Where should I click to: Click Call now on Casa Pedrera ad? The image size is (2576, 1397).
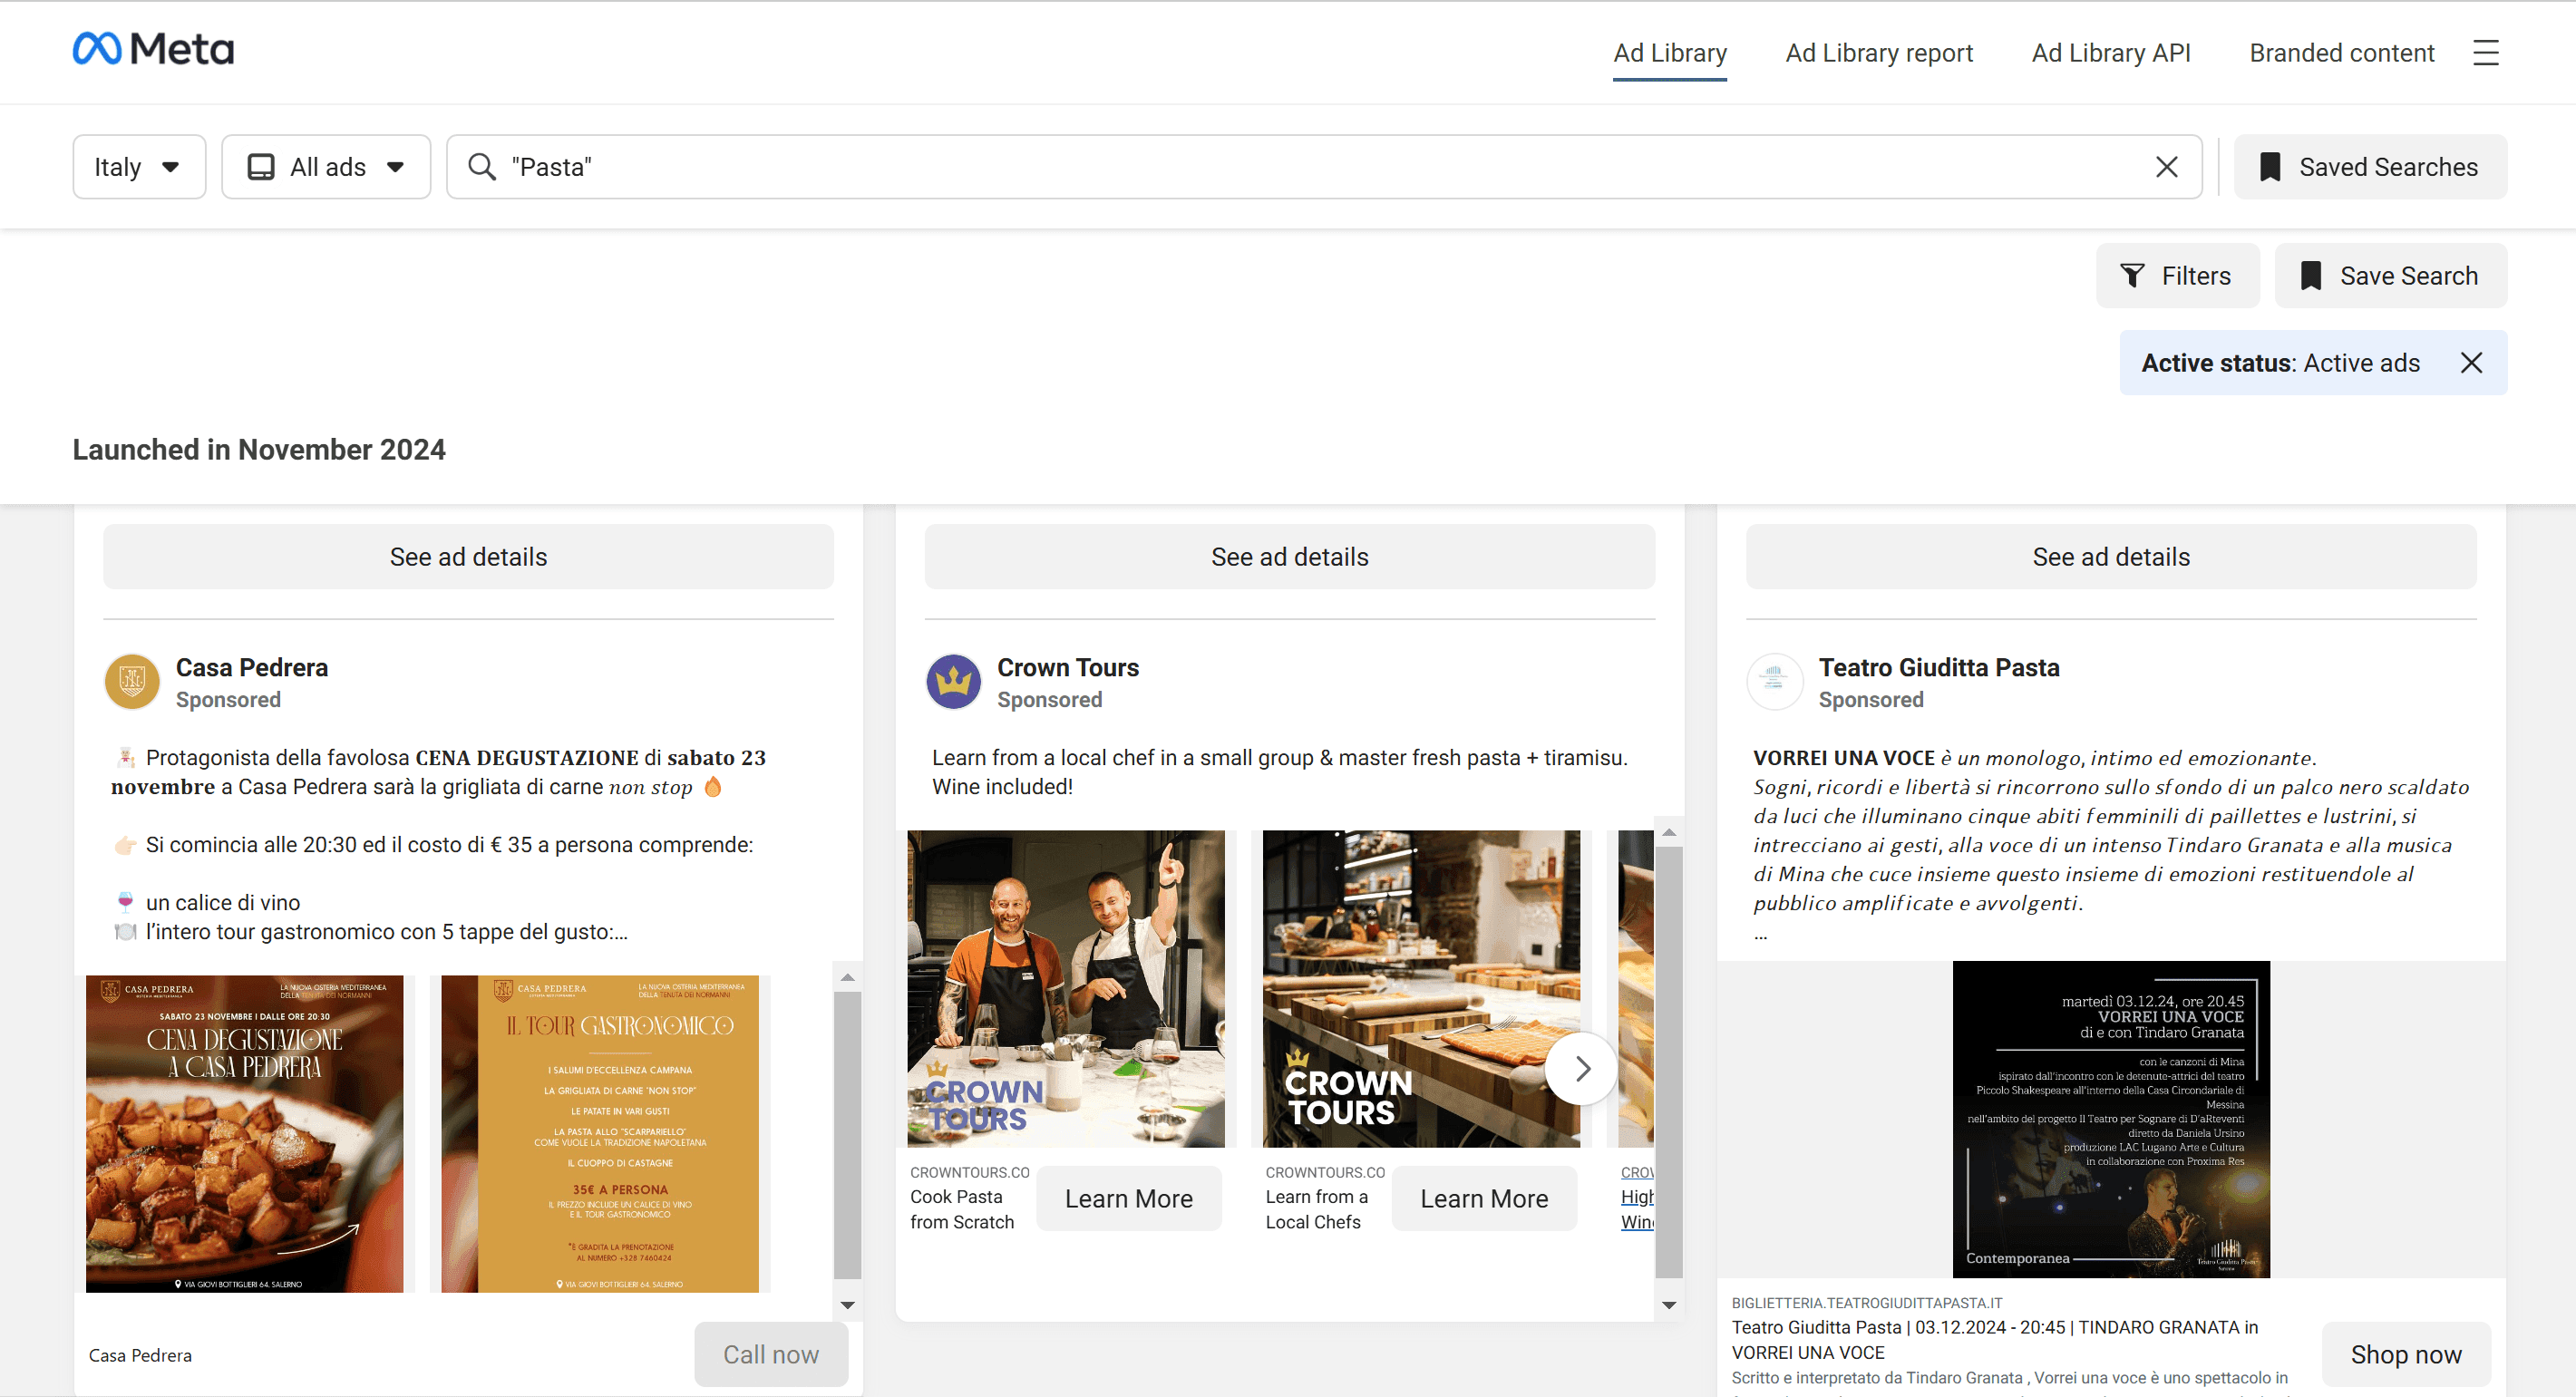tap(771, 1355)
